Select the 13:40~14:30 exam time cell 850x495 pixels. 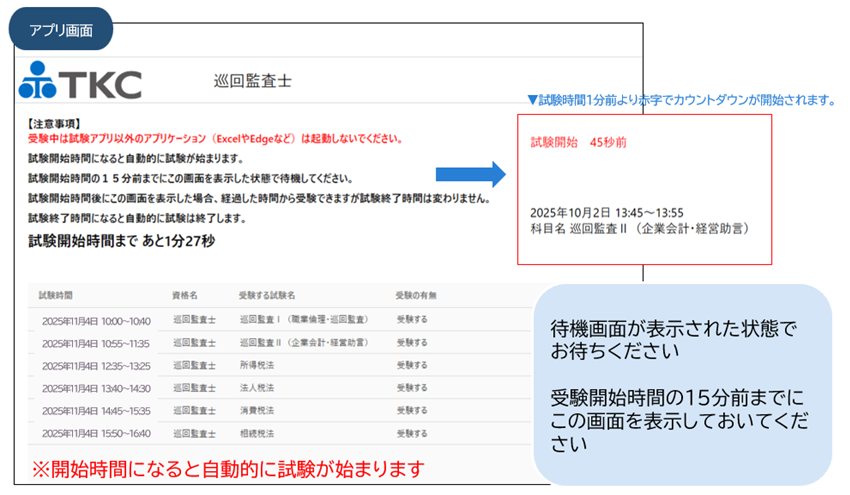pos(96,389)
